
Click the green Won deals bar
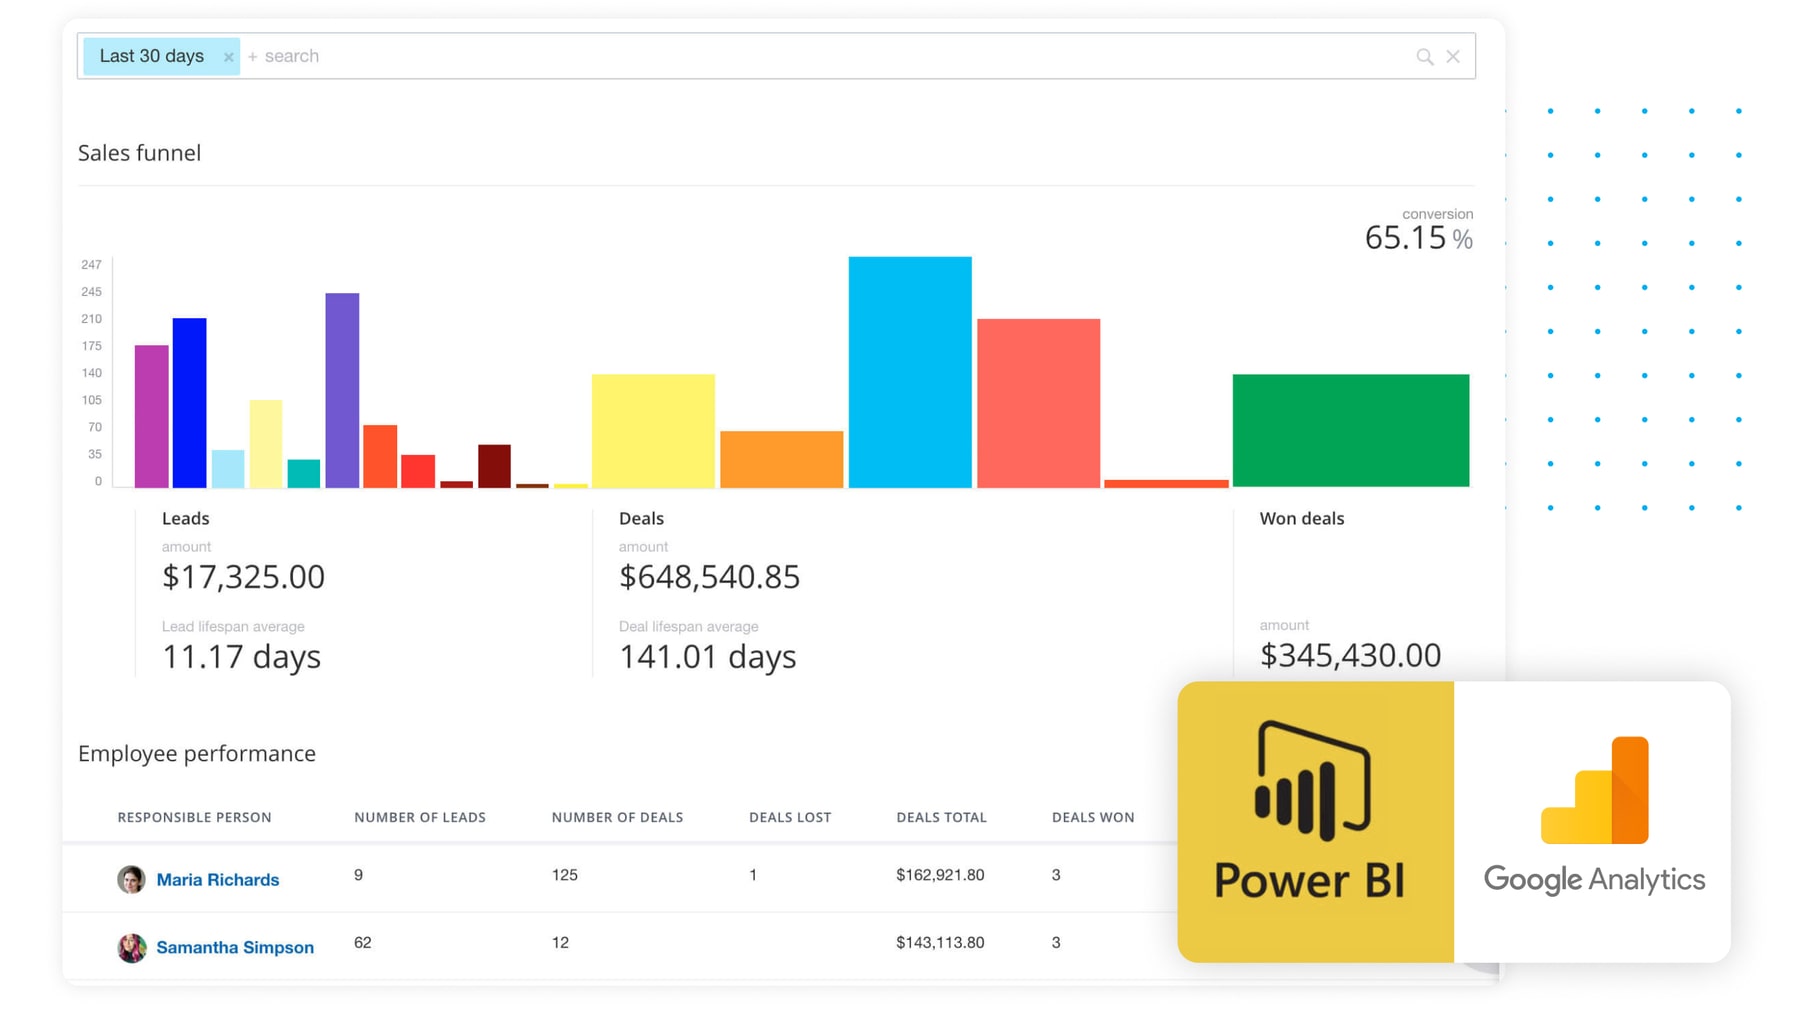pos(1350,430)
